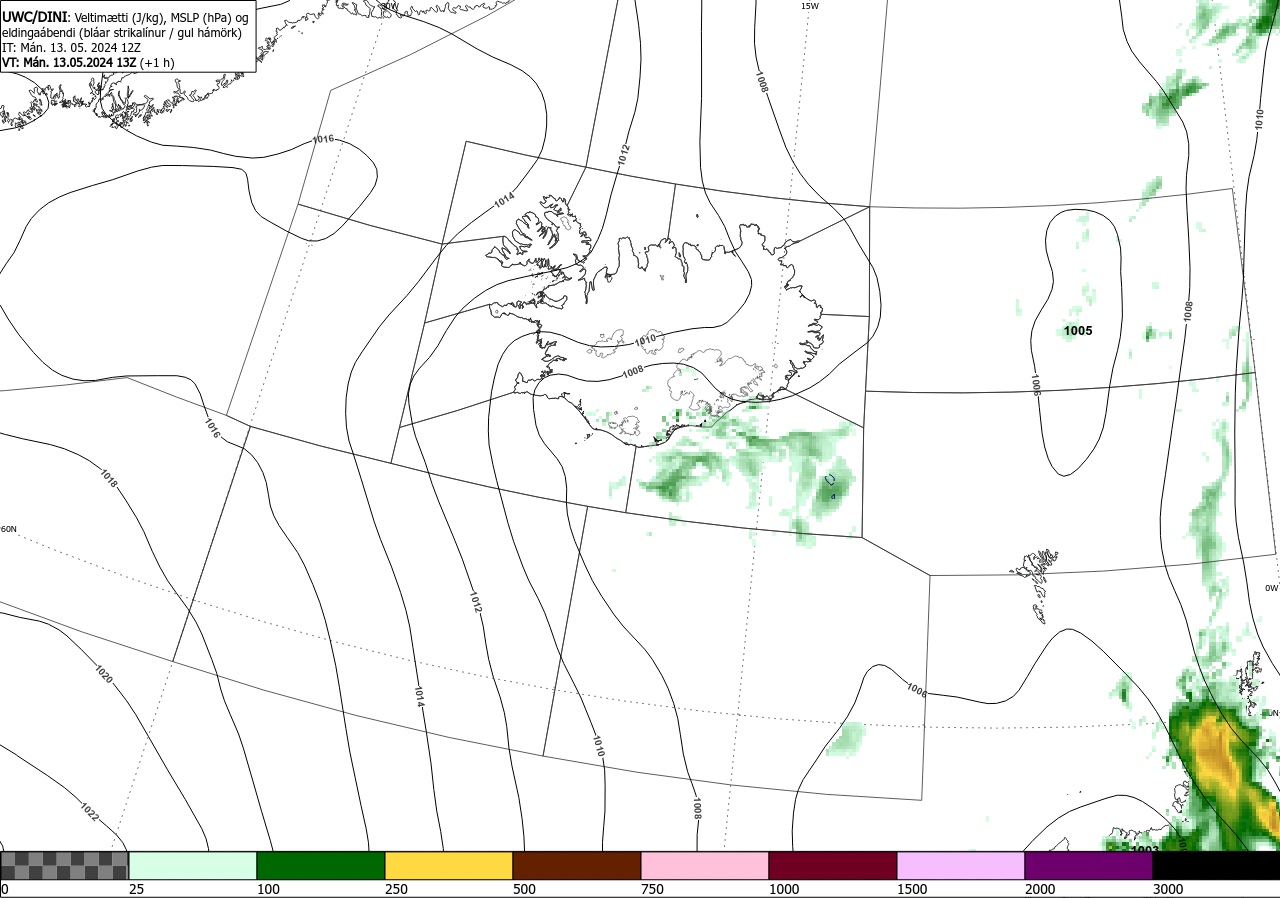
Task: Click the legend value 500
Action: click(524, 889)
